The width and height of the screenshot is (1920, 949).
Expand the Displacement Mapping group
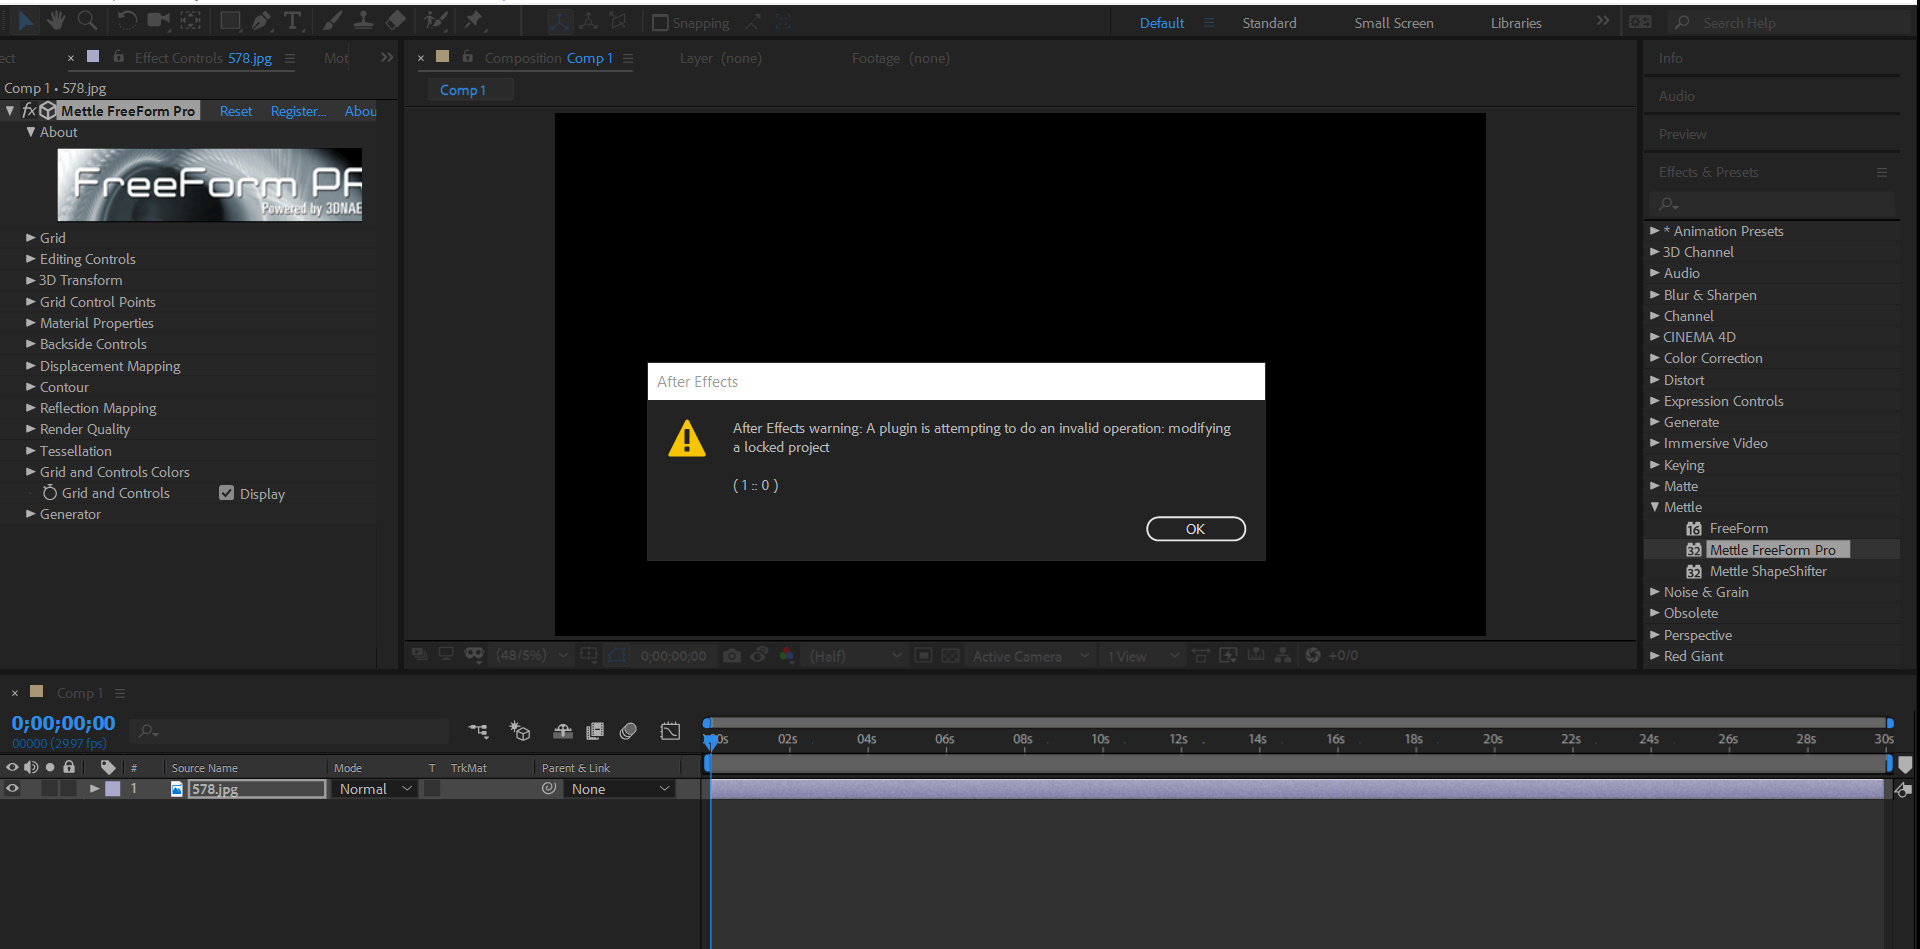pyautogui.click(x=30, y=366)
